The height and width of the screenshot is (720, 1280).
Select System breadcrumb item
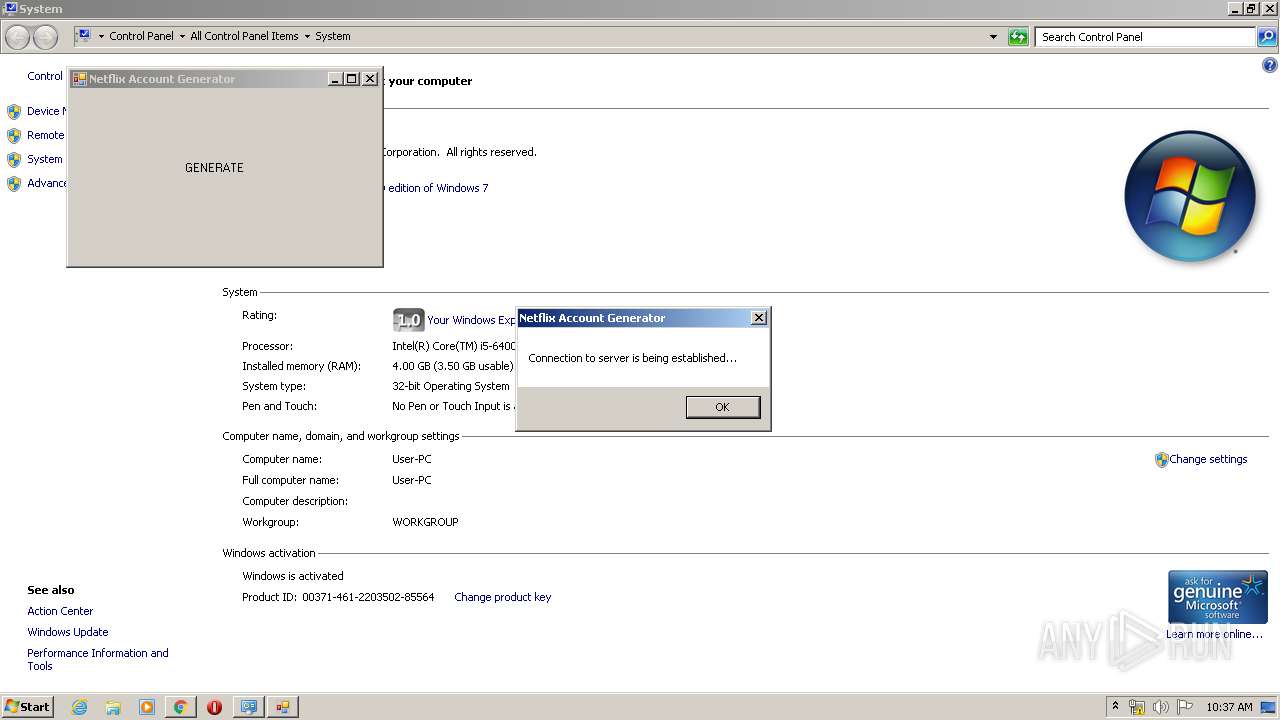coord(333,36)
